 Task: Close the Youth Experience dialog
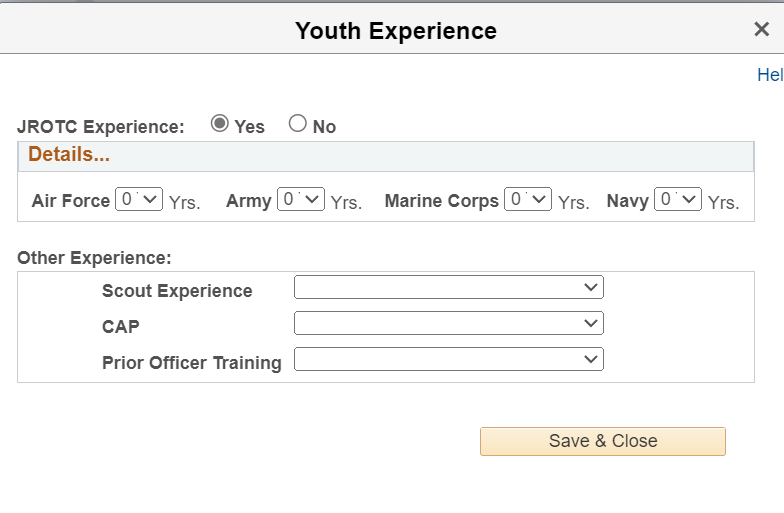762,30
